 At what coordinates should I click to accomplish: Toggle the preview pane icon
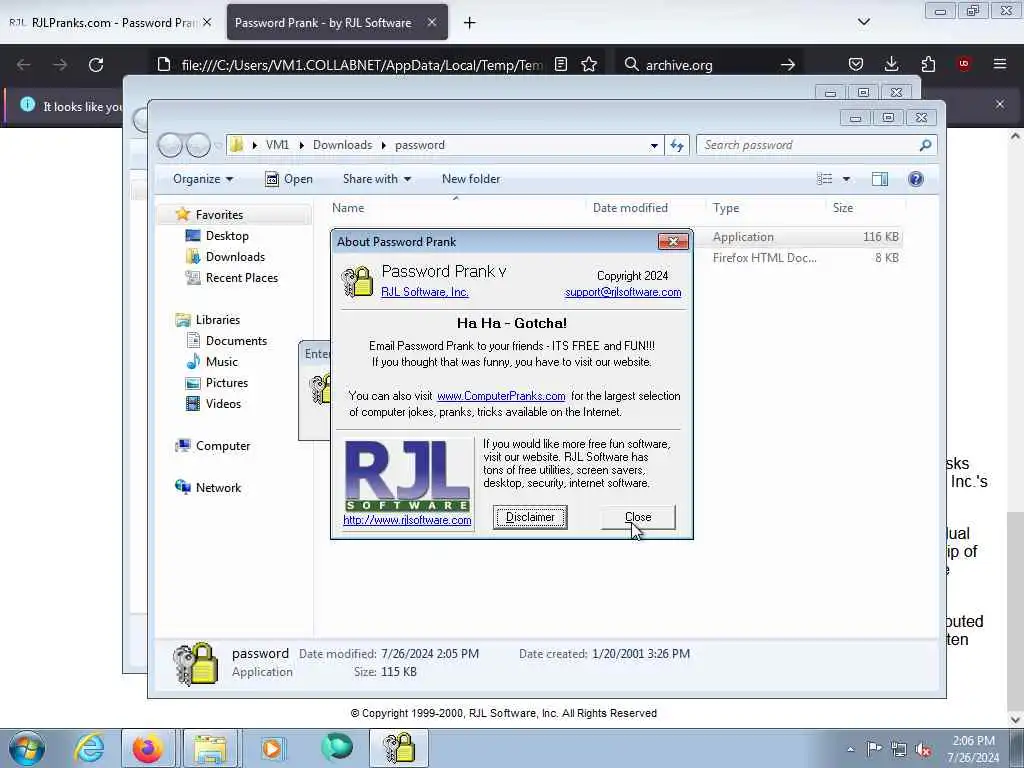(880, 179)
